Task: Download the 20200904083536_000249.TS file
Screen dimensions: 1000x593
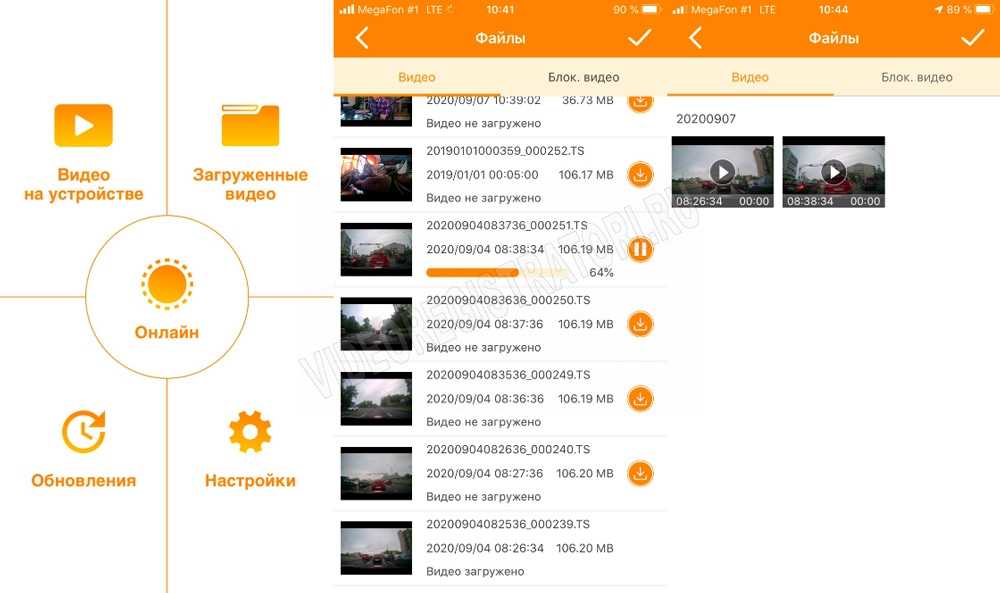Action: pos(640,399)
